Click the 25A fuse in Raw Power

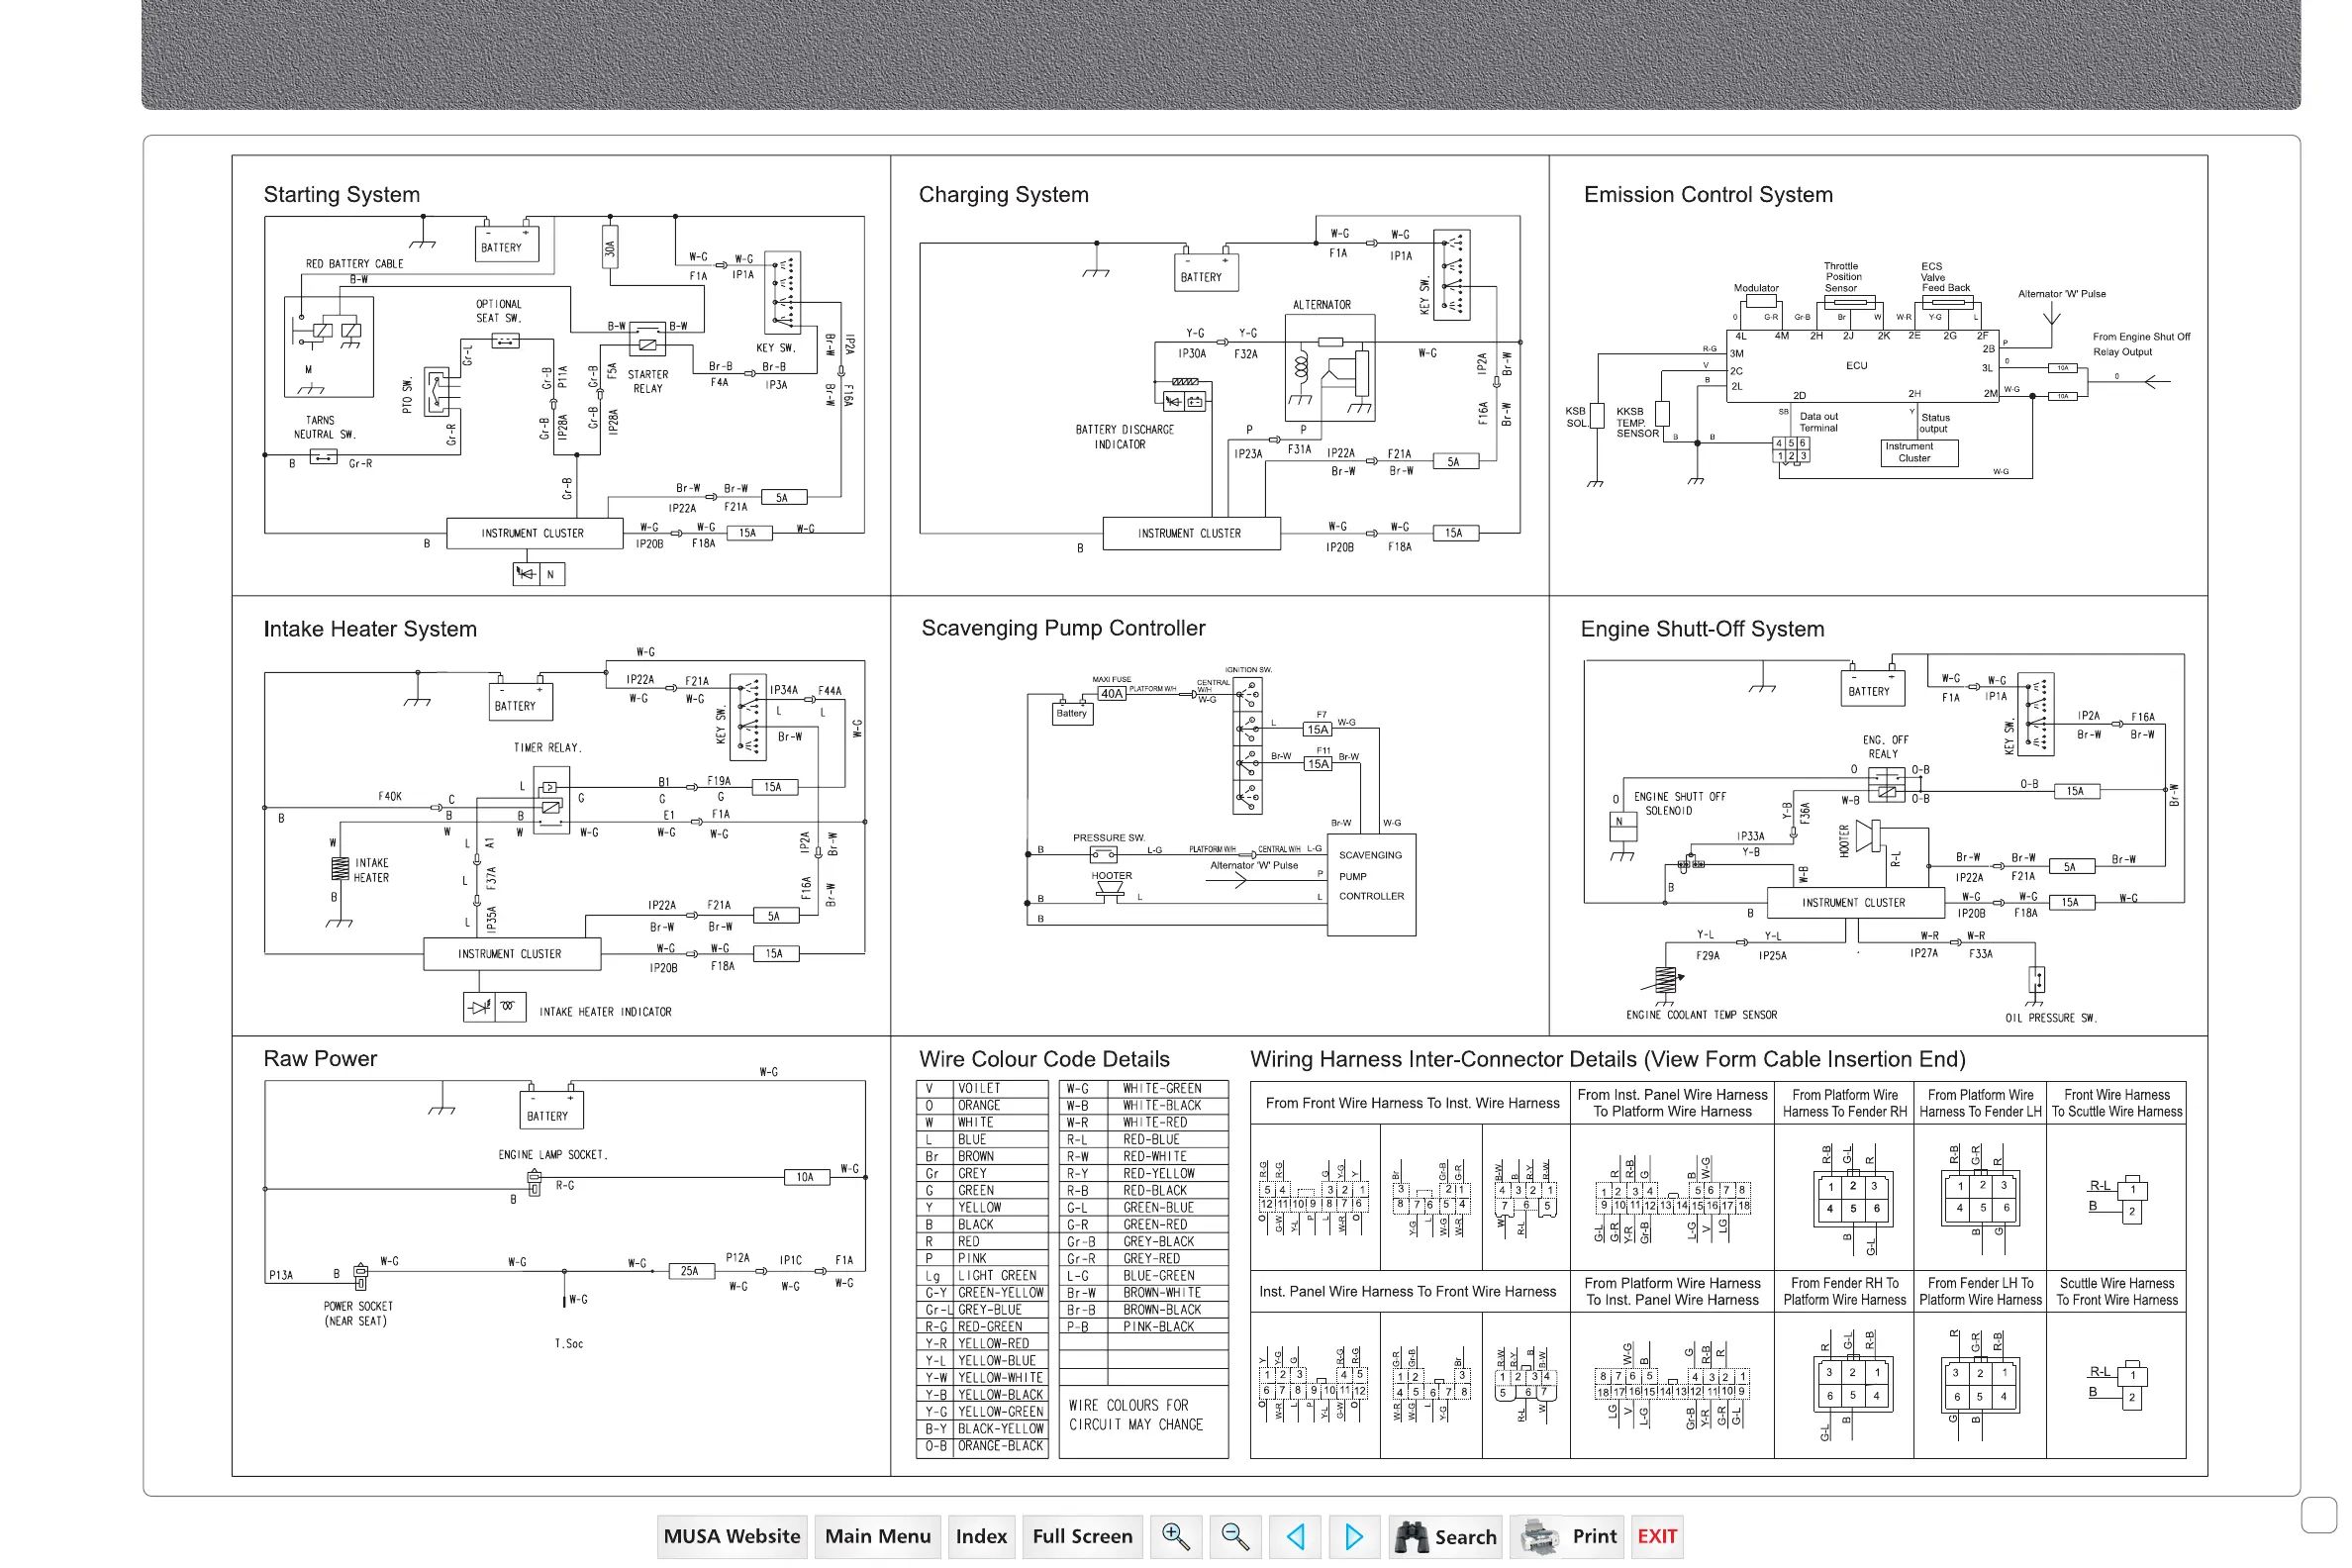point(690,1271)
